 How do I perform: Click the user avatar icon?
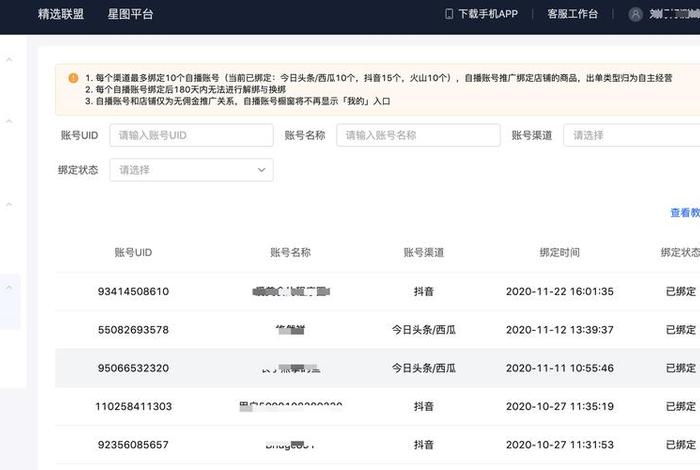click(x=635, y=14)
